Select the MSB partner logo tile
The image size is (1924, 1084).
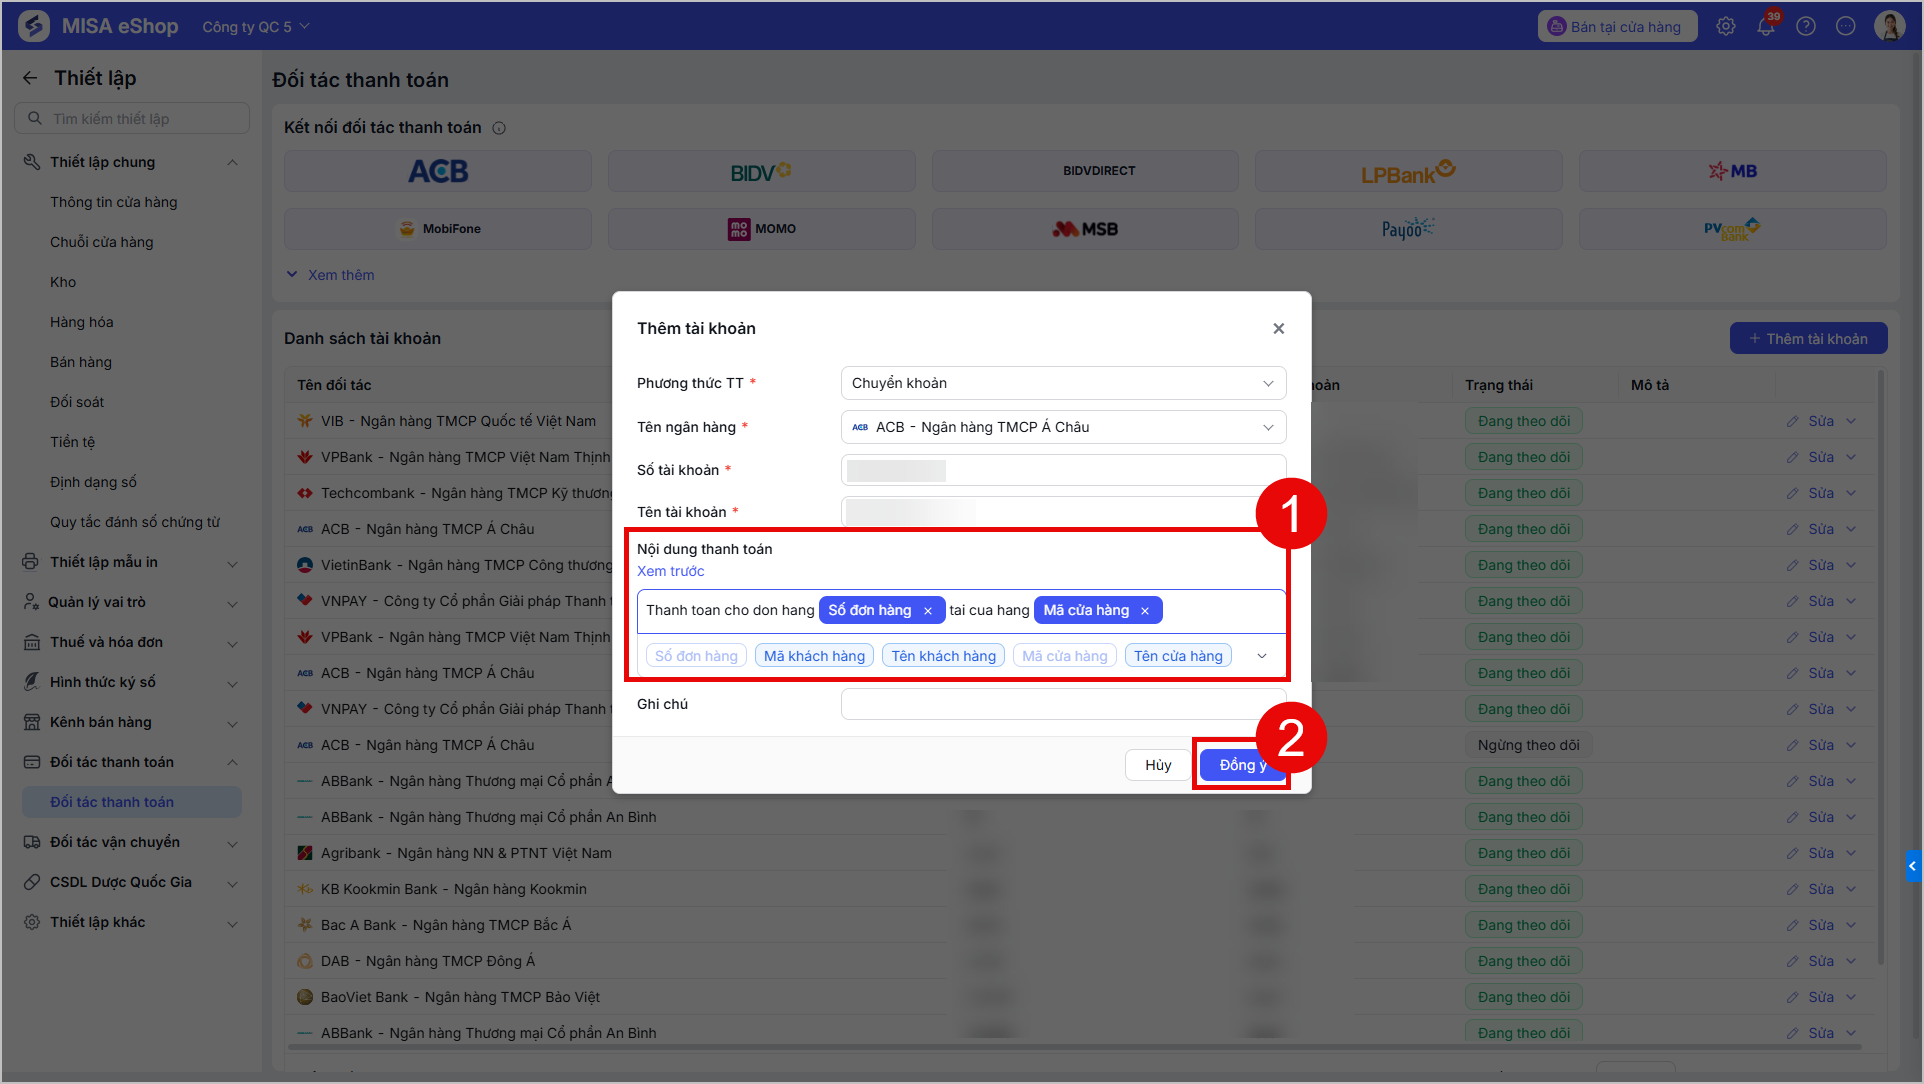1085,229
